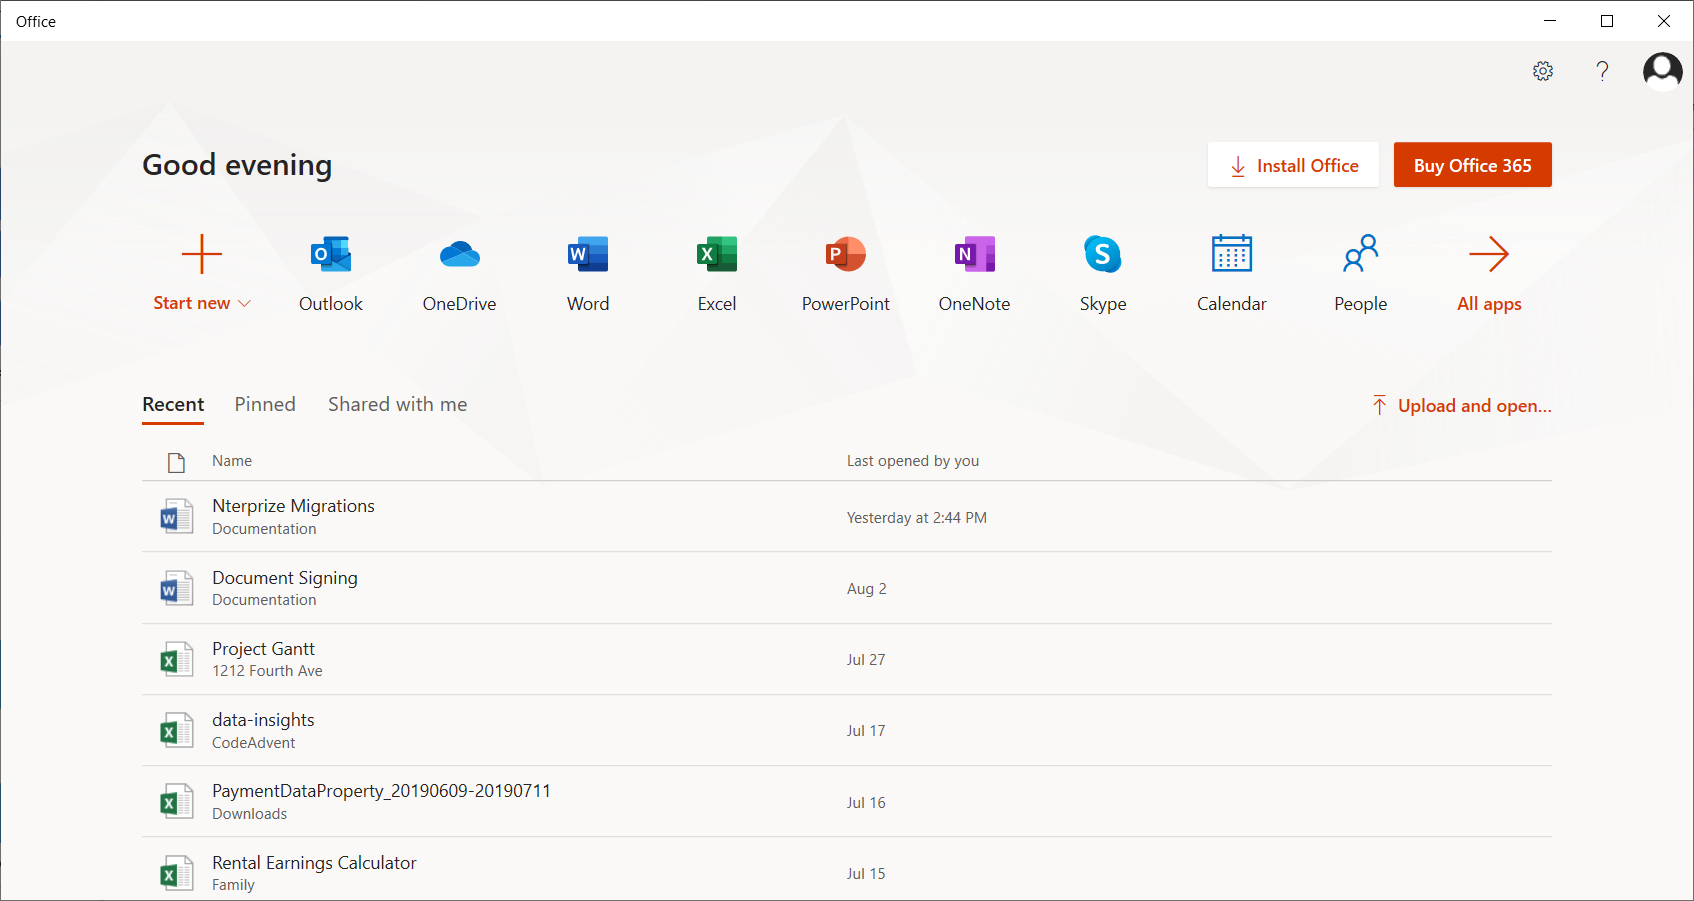Click Excel icon of Rental Earnings Calculator
The image size is (1694, 901).
pyautogui.click(x=177, y=873)
